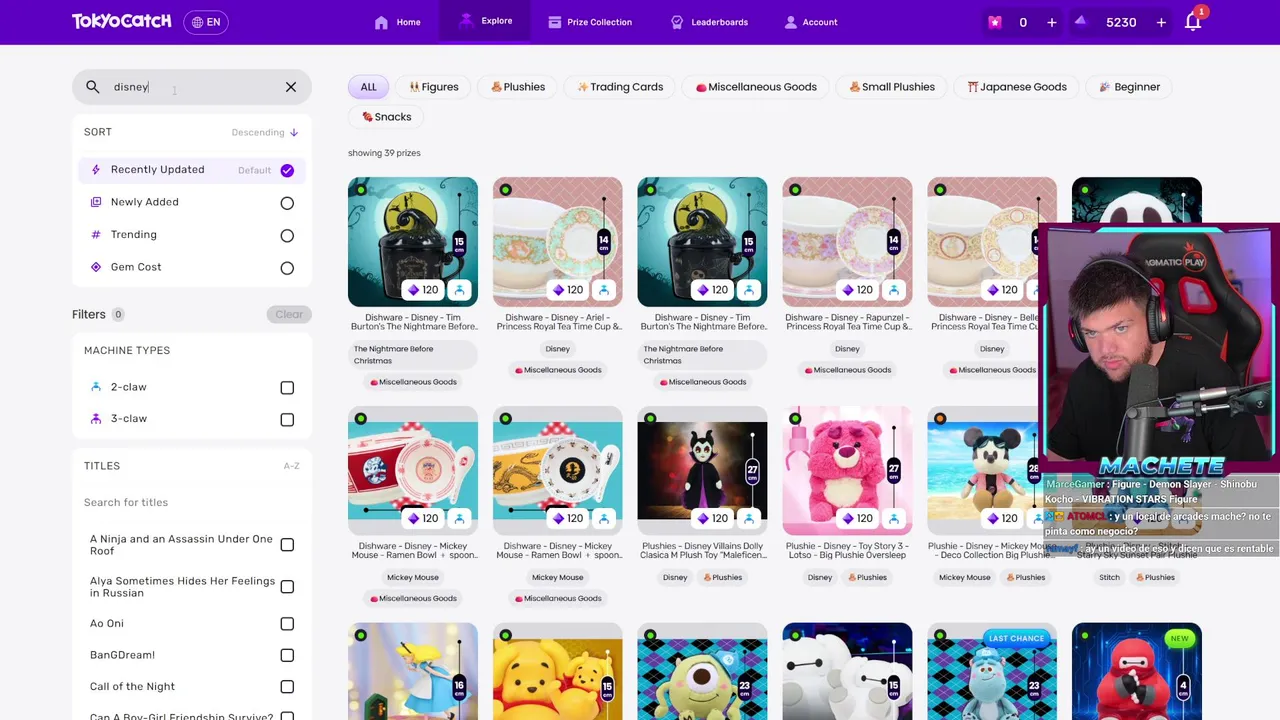Open Ariel Princess Royal Tea Cup thumbnail
This screenshot has width=1280, height=720.
[558, 242]
